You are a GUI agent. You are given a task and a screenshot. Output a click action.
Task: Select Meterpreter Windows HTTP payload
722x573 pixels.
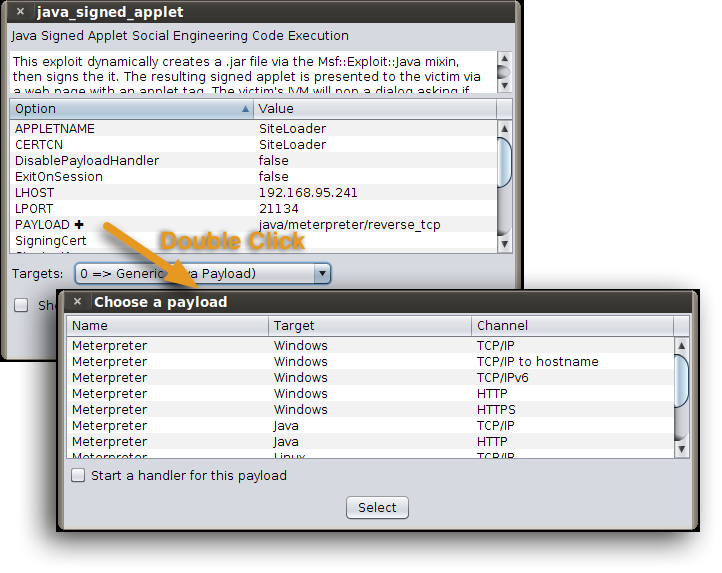point(370,394)
